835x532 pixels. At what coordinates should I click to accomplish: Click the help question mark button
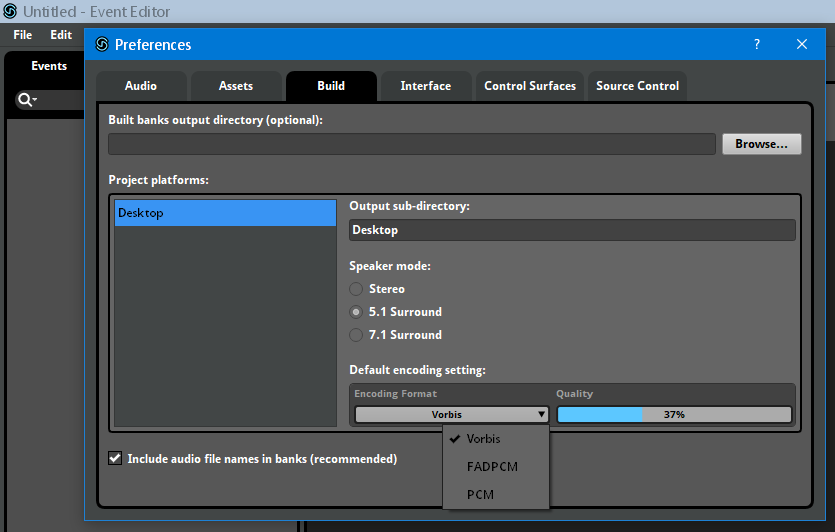point(757,44)
